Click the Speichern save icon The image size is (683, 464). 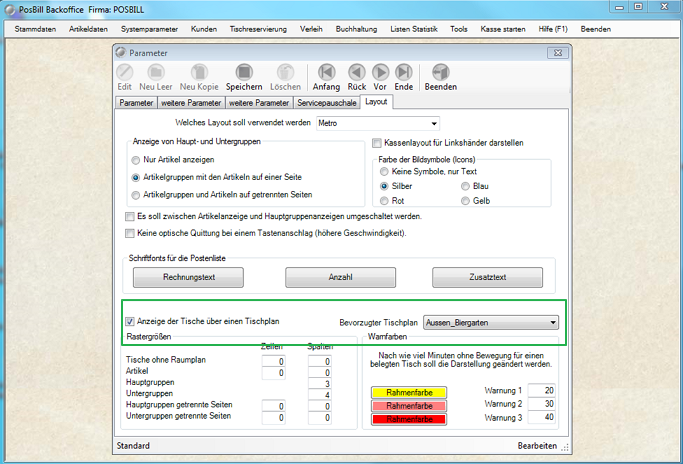(243, 72)
